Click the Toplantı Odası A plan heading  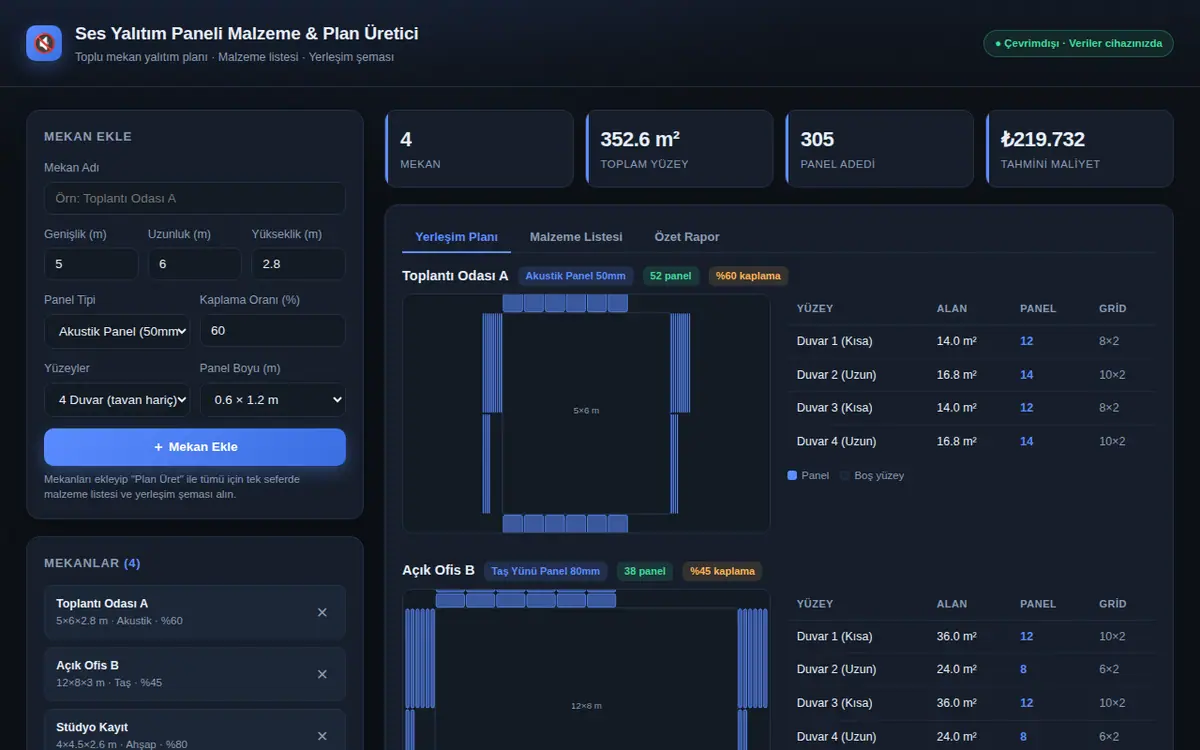(455, 276)
